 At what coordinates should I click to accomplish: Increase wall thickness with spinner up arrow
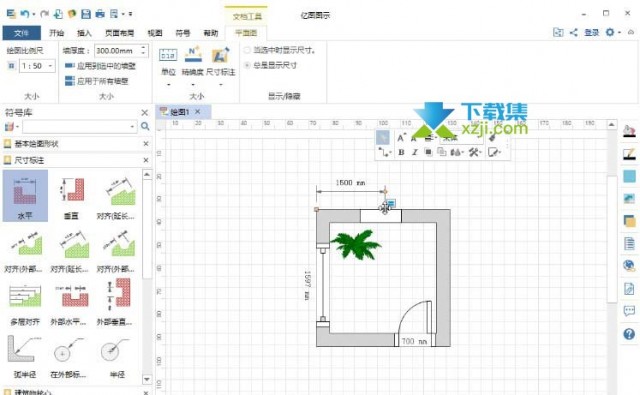(x=143, y=47)
